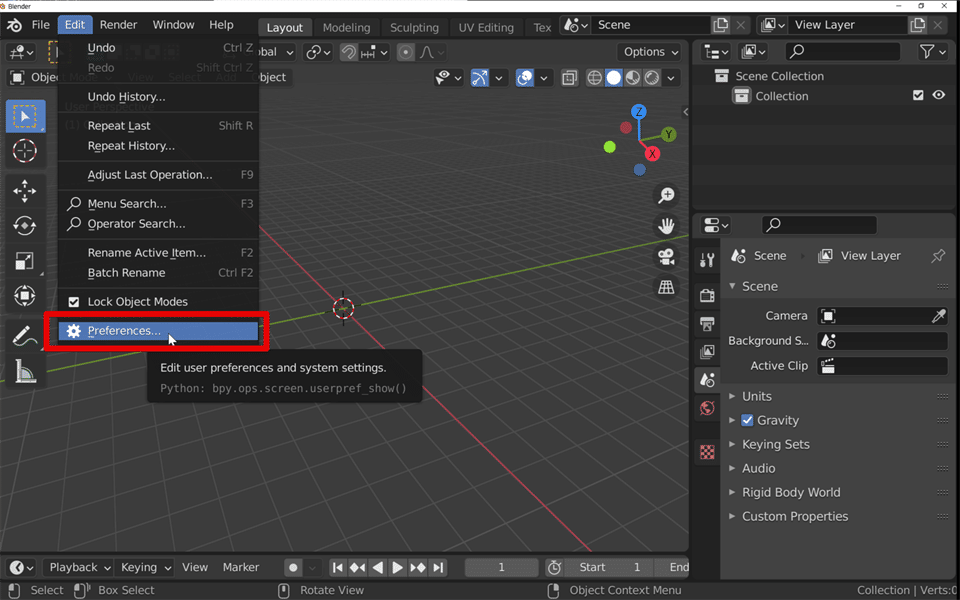Choose Batch Rename menu entry

(x=159, y=273)
